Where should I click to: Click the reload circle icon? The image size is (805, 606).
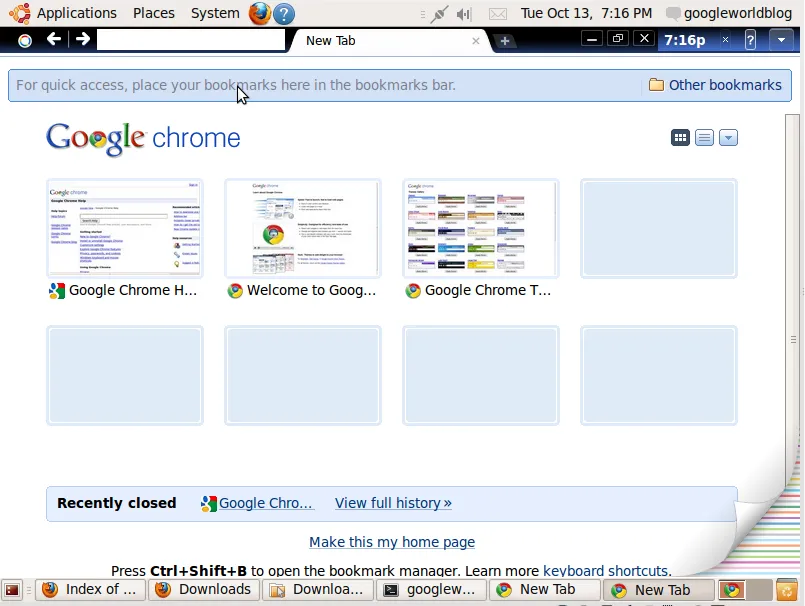tap(25, 41)
